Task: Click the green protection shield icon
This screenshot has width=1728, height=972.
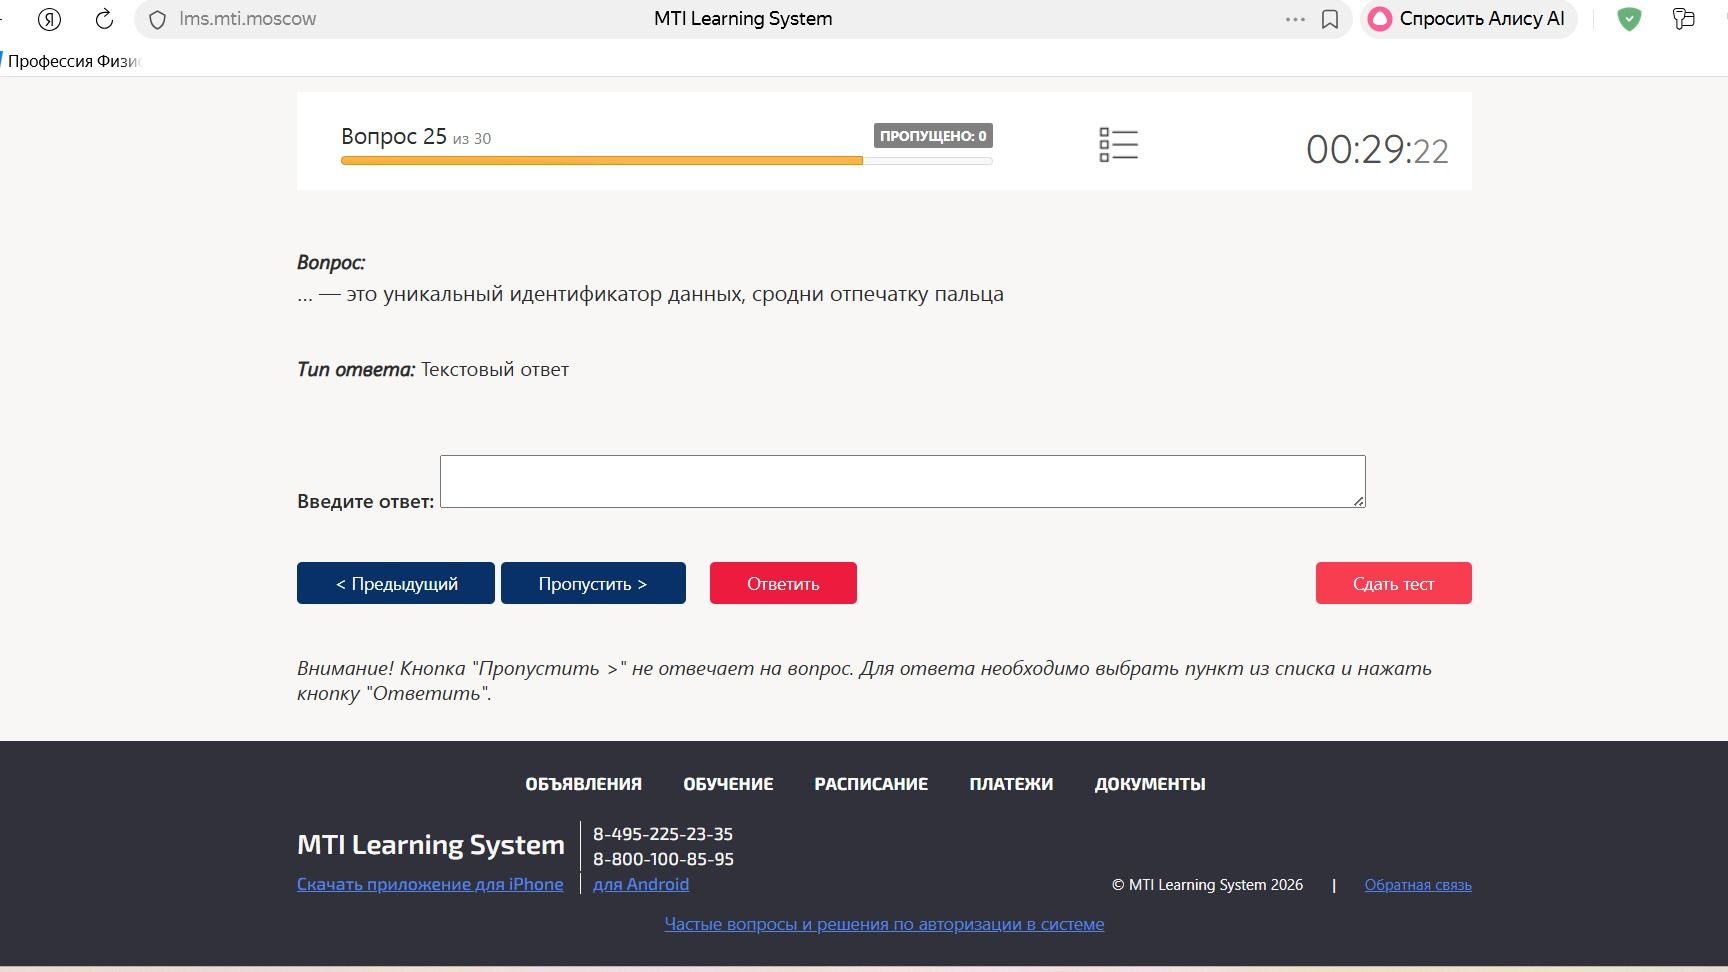Action: coord(1630,19)
